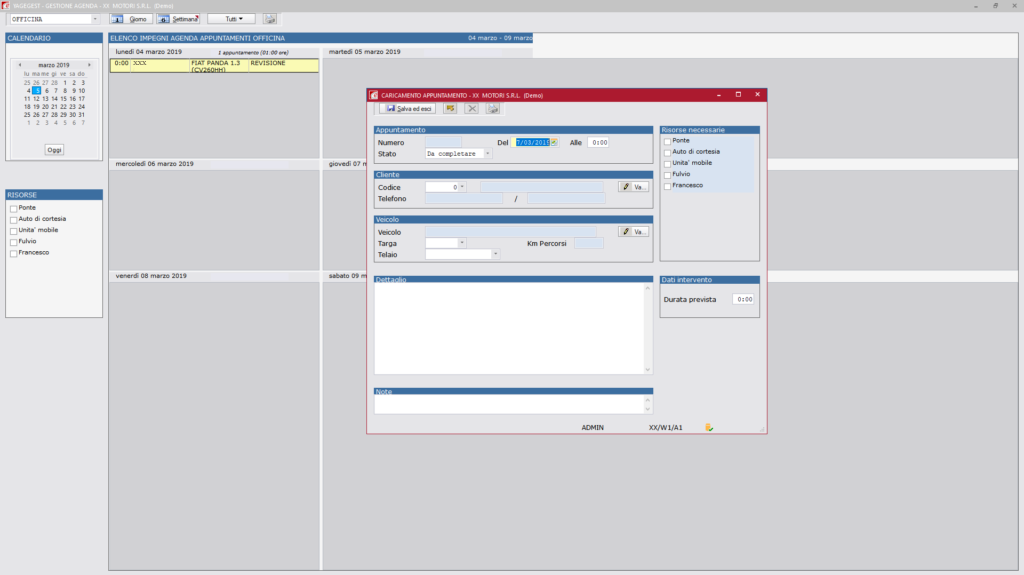Expand the Telaio dropdown list
This screenshot has width=1024, height=575.
pyautogui.click(x=495, y=254)
